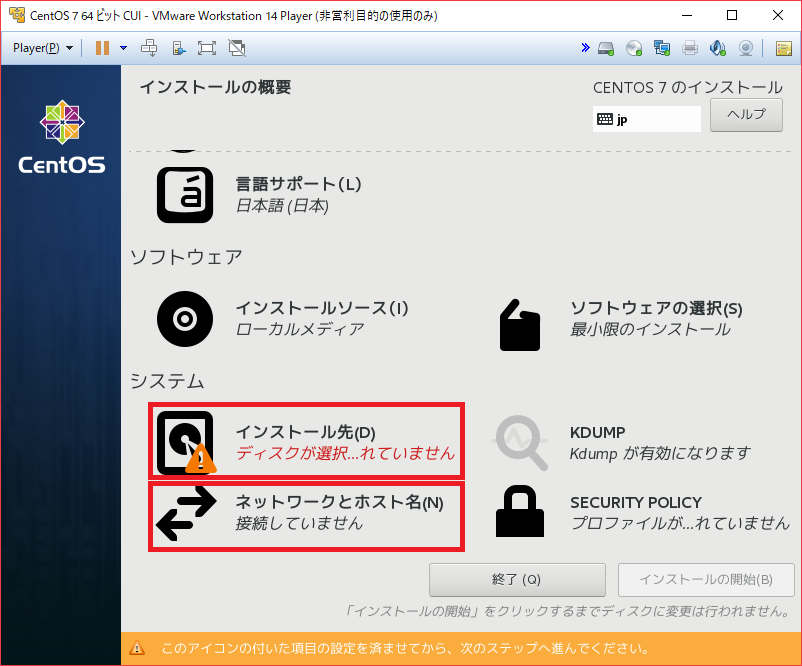Click the printer device icon
Image resolution: width=802 pixels, height=666 pixels.
(x=690, y=49)
